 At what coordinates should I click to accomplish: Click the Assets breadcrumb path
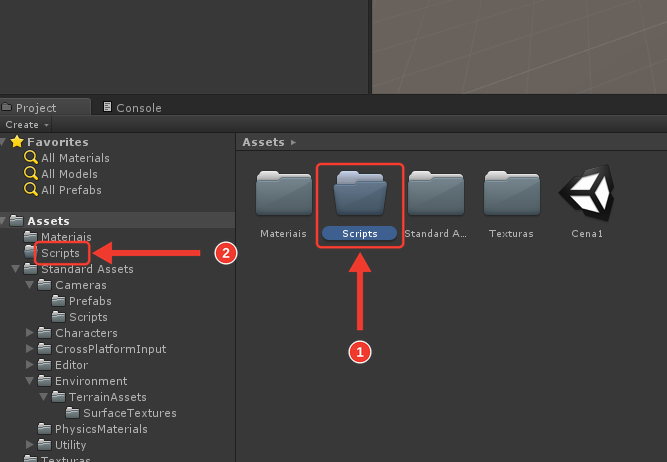tap(263, 142)
